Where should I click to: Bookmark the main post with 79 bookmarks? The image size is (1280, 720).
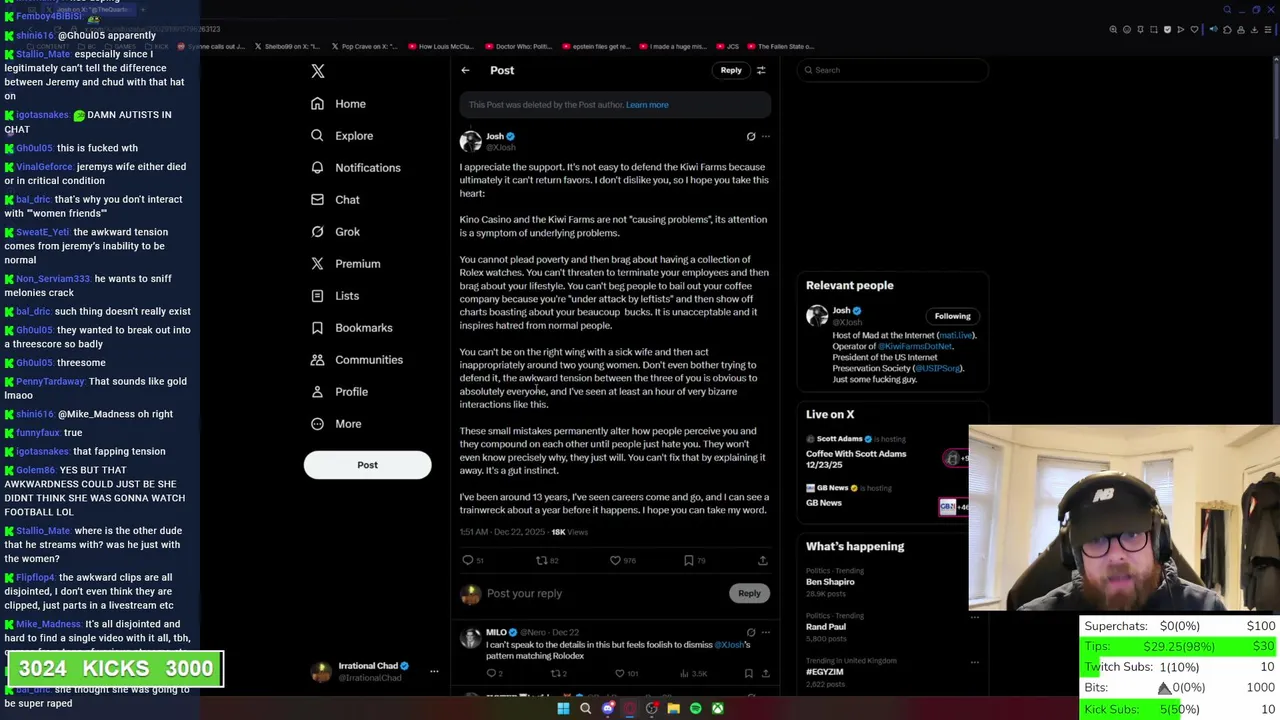688,561
